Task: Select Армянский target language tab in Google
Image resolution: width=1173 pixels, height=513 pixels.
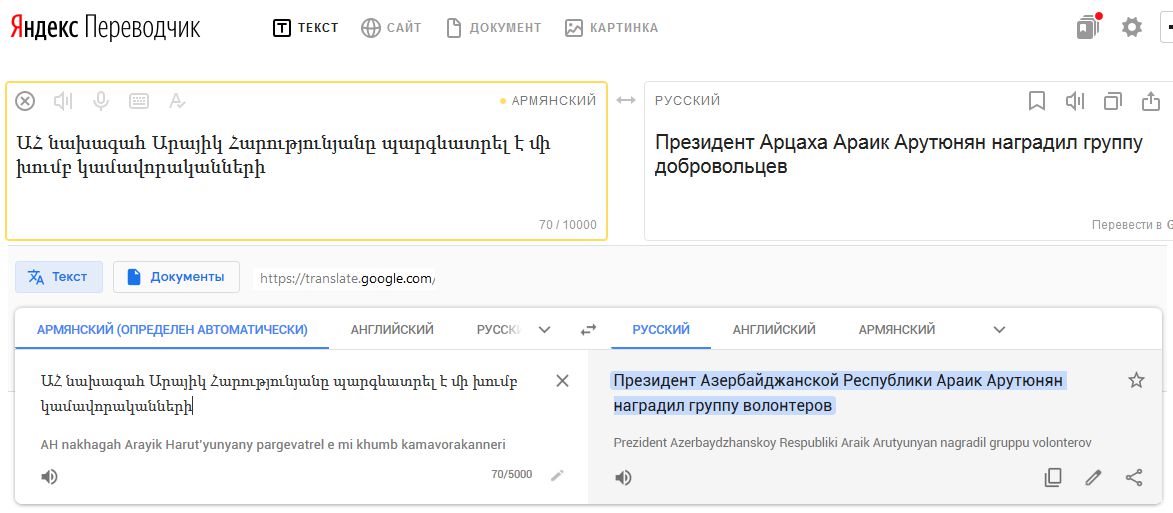Action: click(897, 330)
